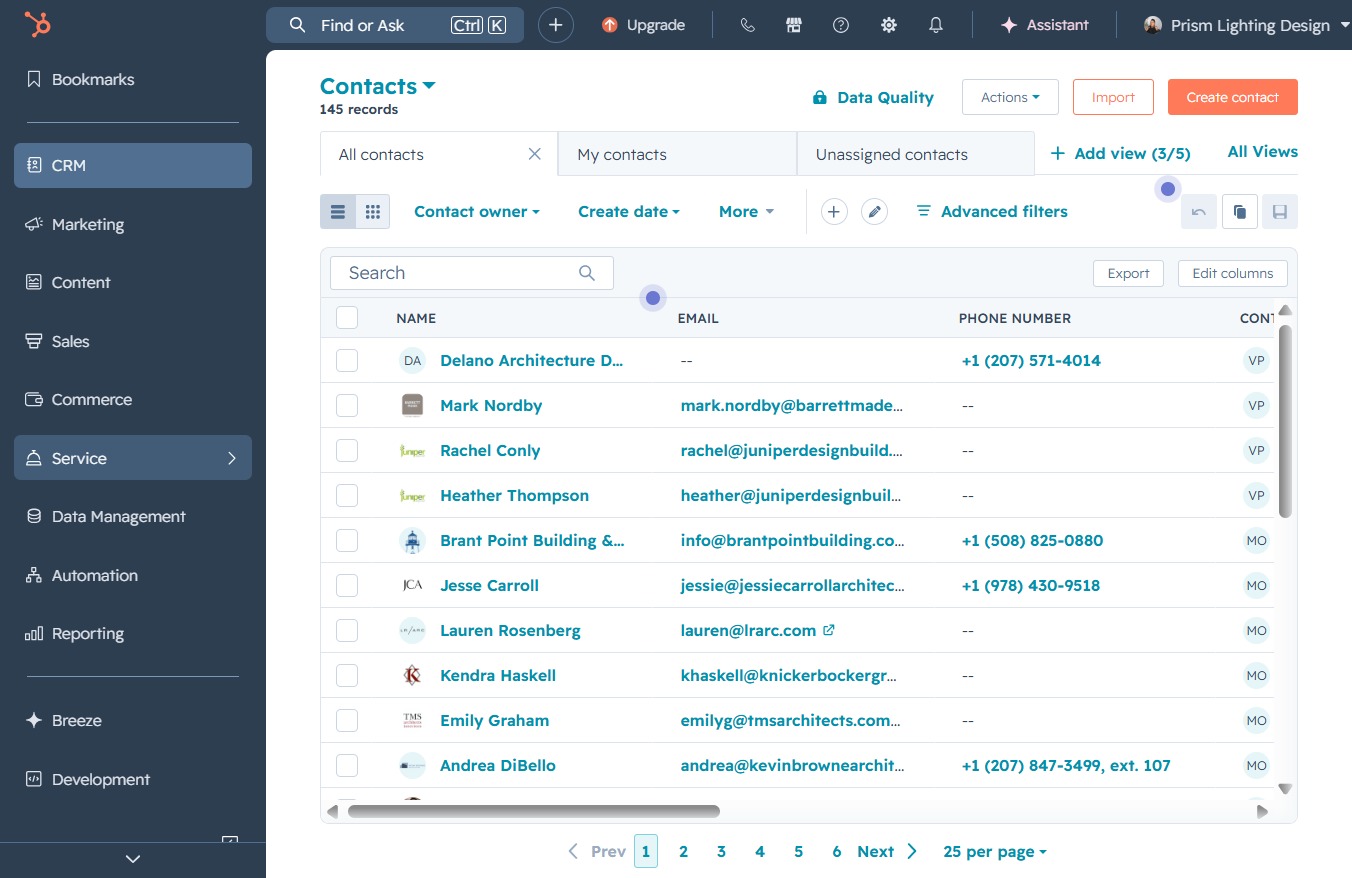Image resolution: width=1352 pixels, height=878 pixels.
Task: Toggle the select-all contacts checkbox
Action: pyautogui.click(x=347, y=317)
